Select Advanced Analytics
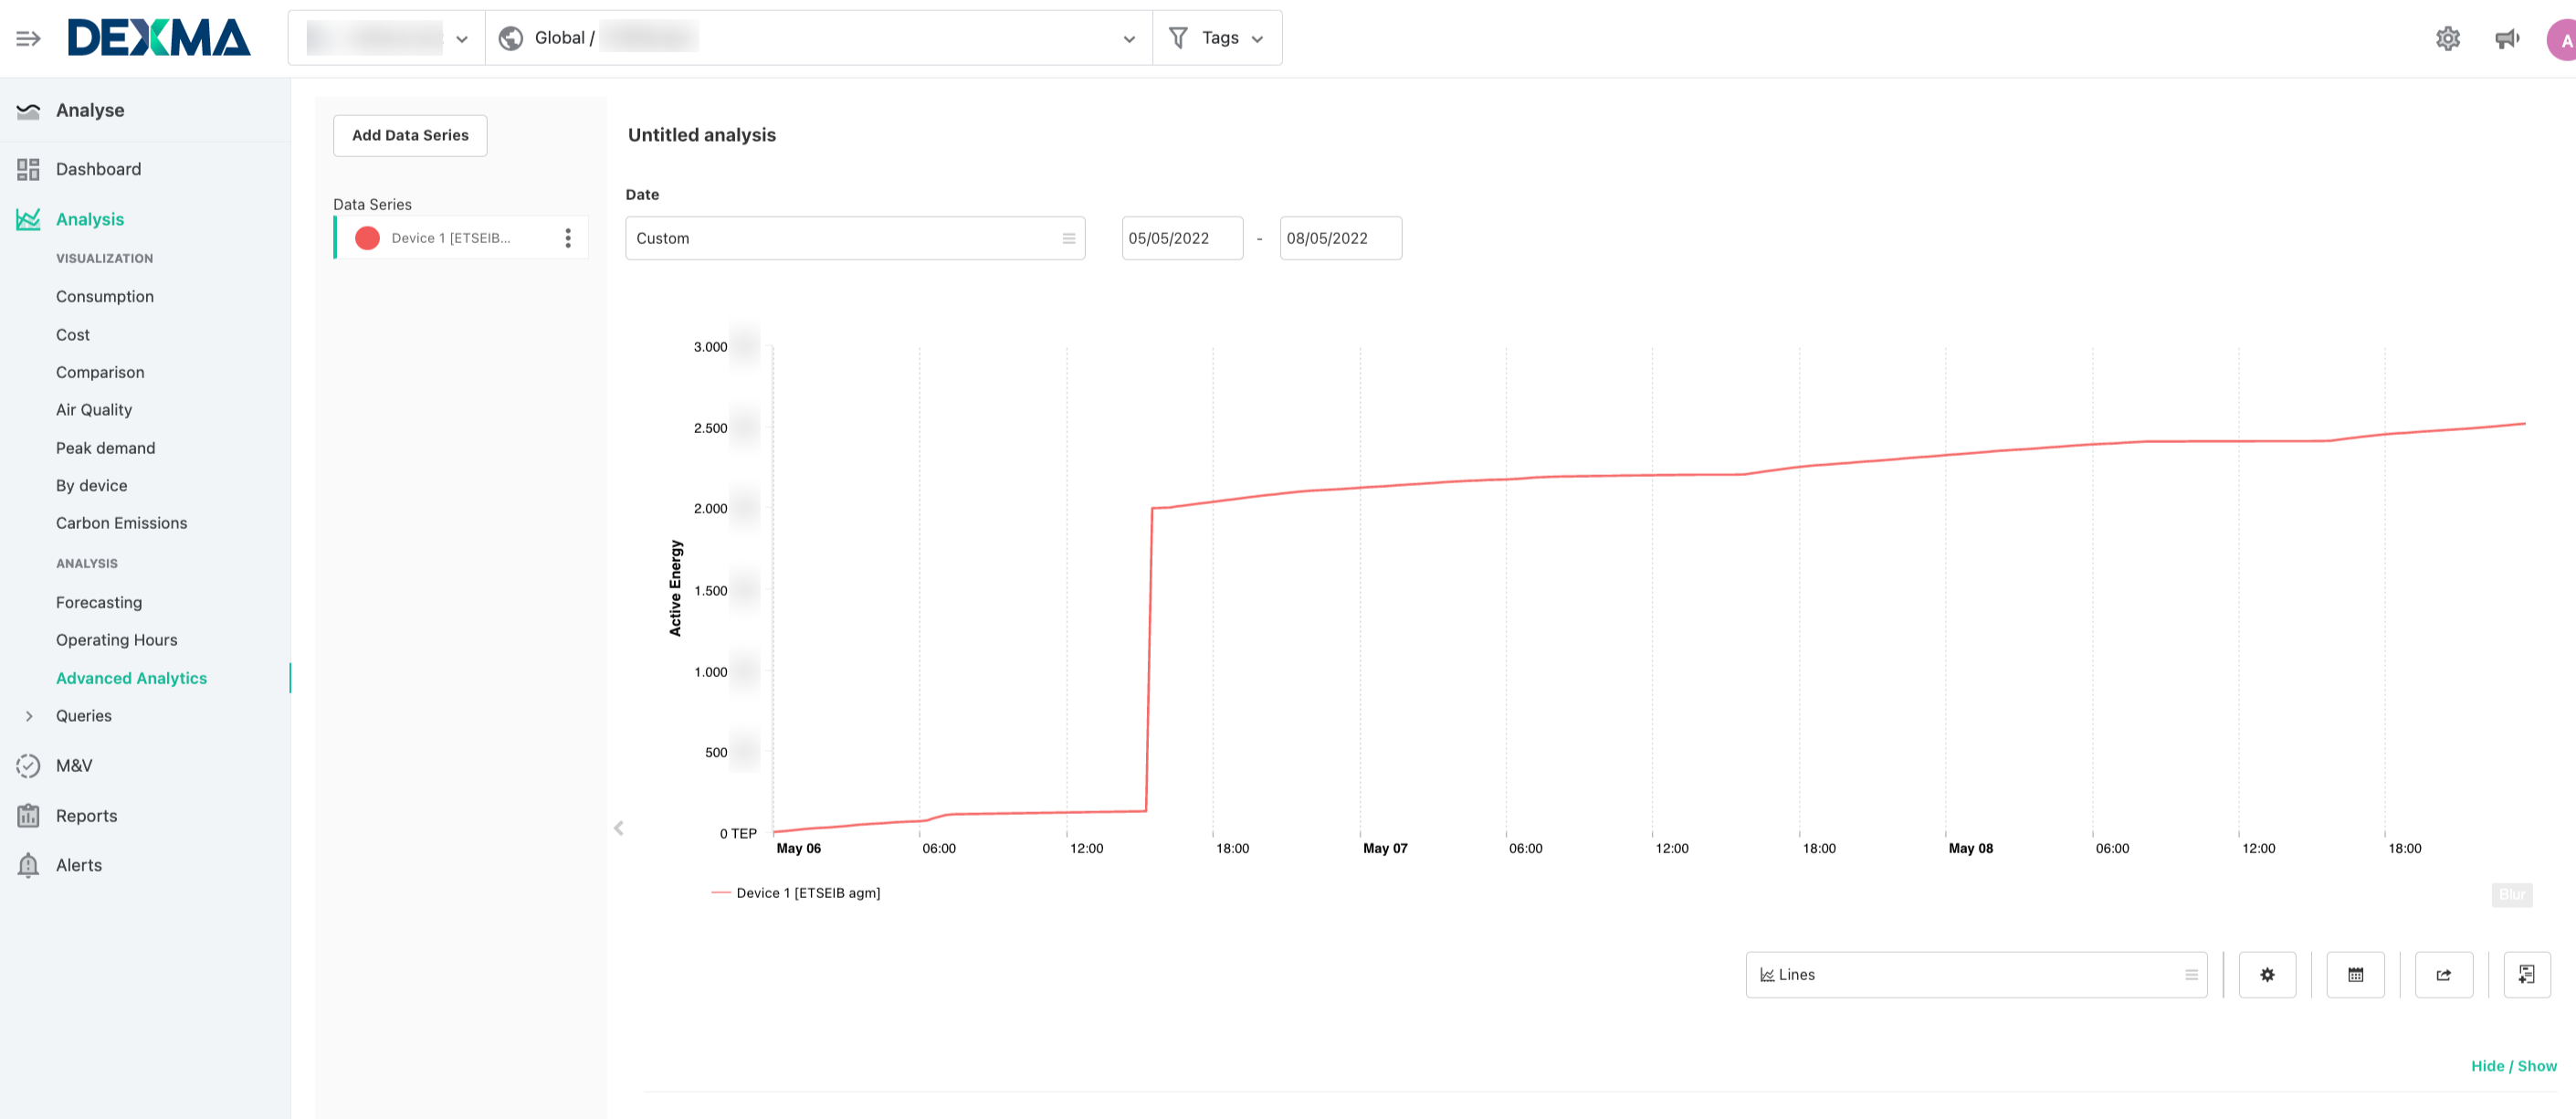Viewport: 2576px width, 1119px height. tap(131, 678)
